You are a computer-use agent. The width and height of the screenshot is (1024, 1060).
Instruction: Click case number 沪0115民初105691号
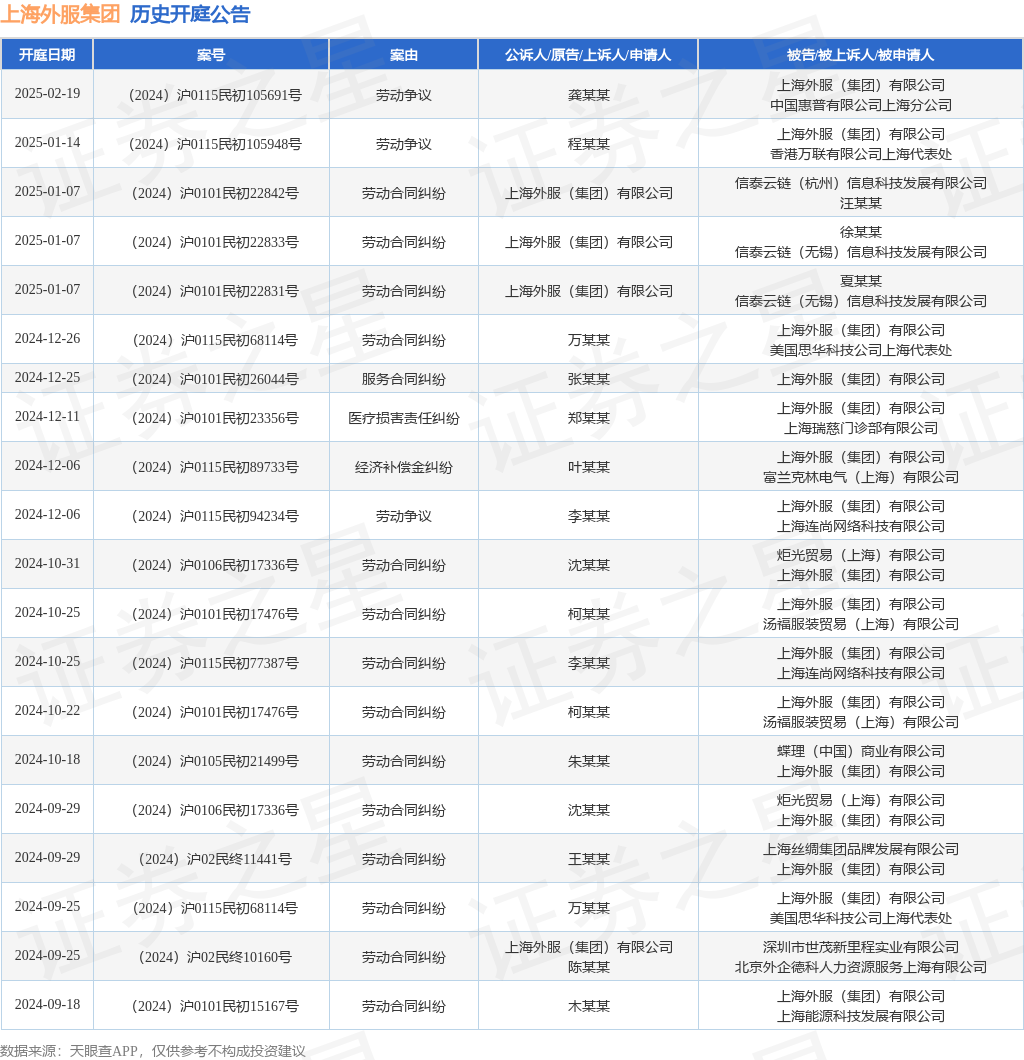point(239,95)
